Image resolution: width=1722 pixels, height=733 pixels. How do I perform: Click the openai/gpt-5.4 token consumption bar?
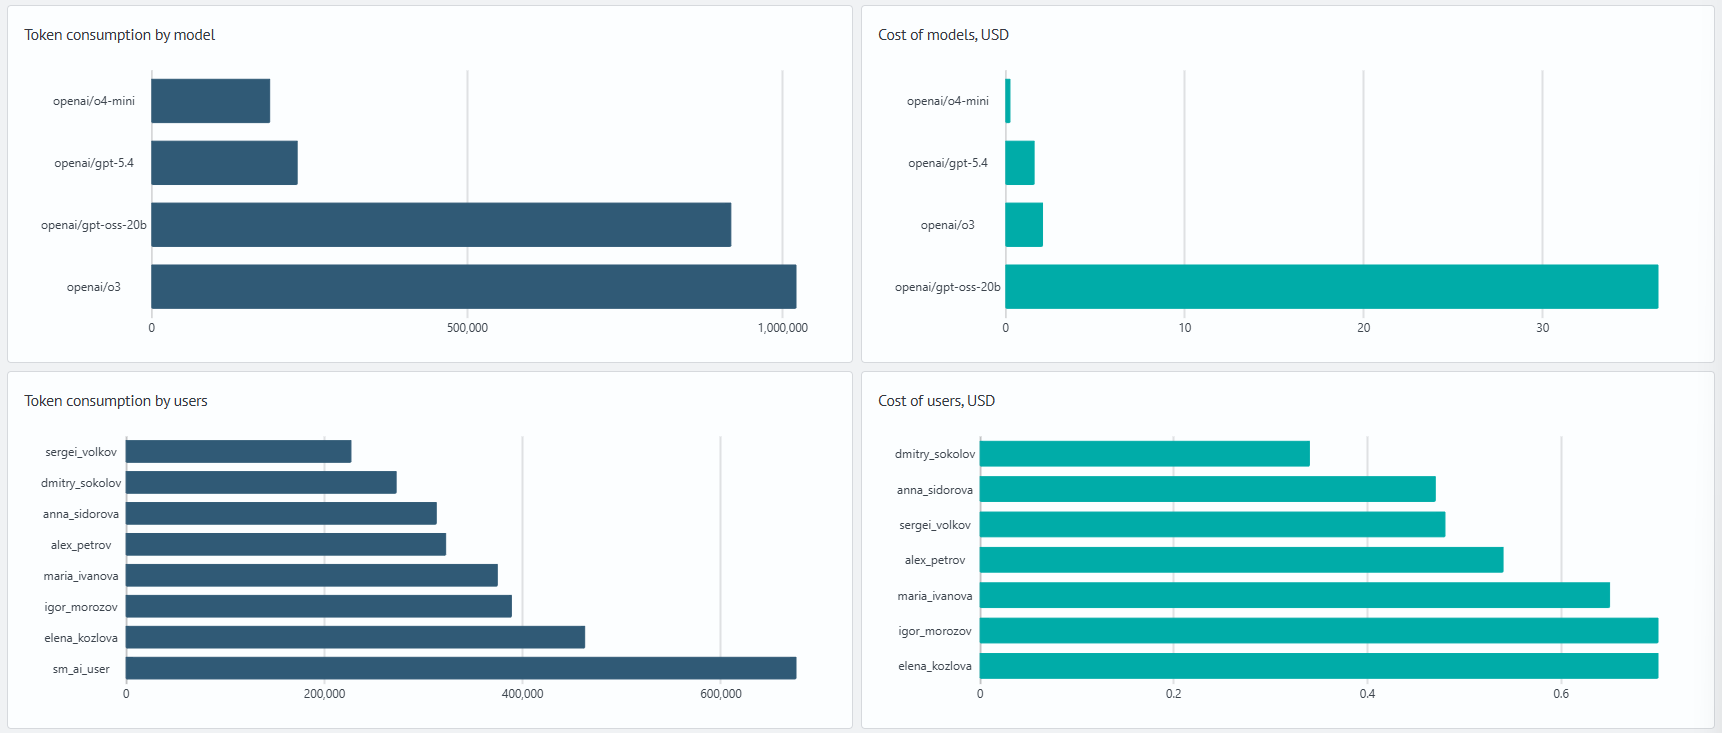(x=225, y=163)
